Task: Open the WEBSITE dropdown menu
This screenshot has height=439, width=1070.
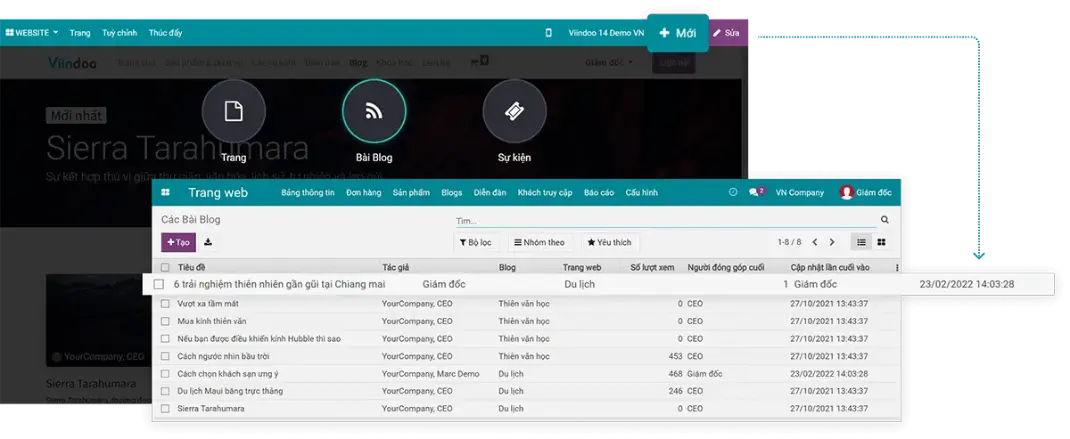Action: click(32, 33)
